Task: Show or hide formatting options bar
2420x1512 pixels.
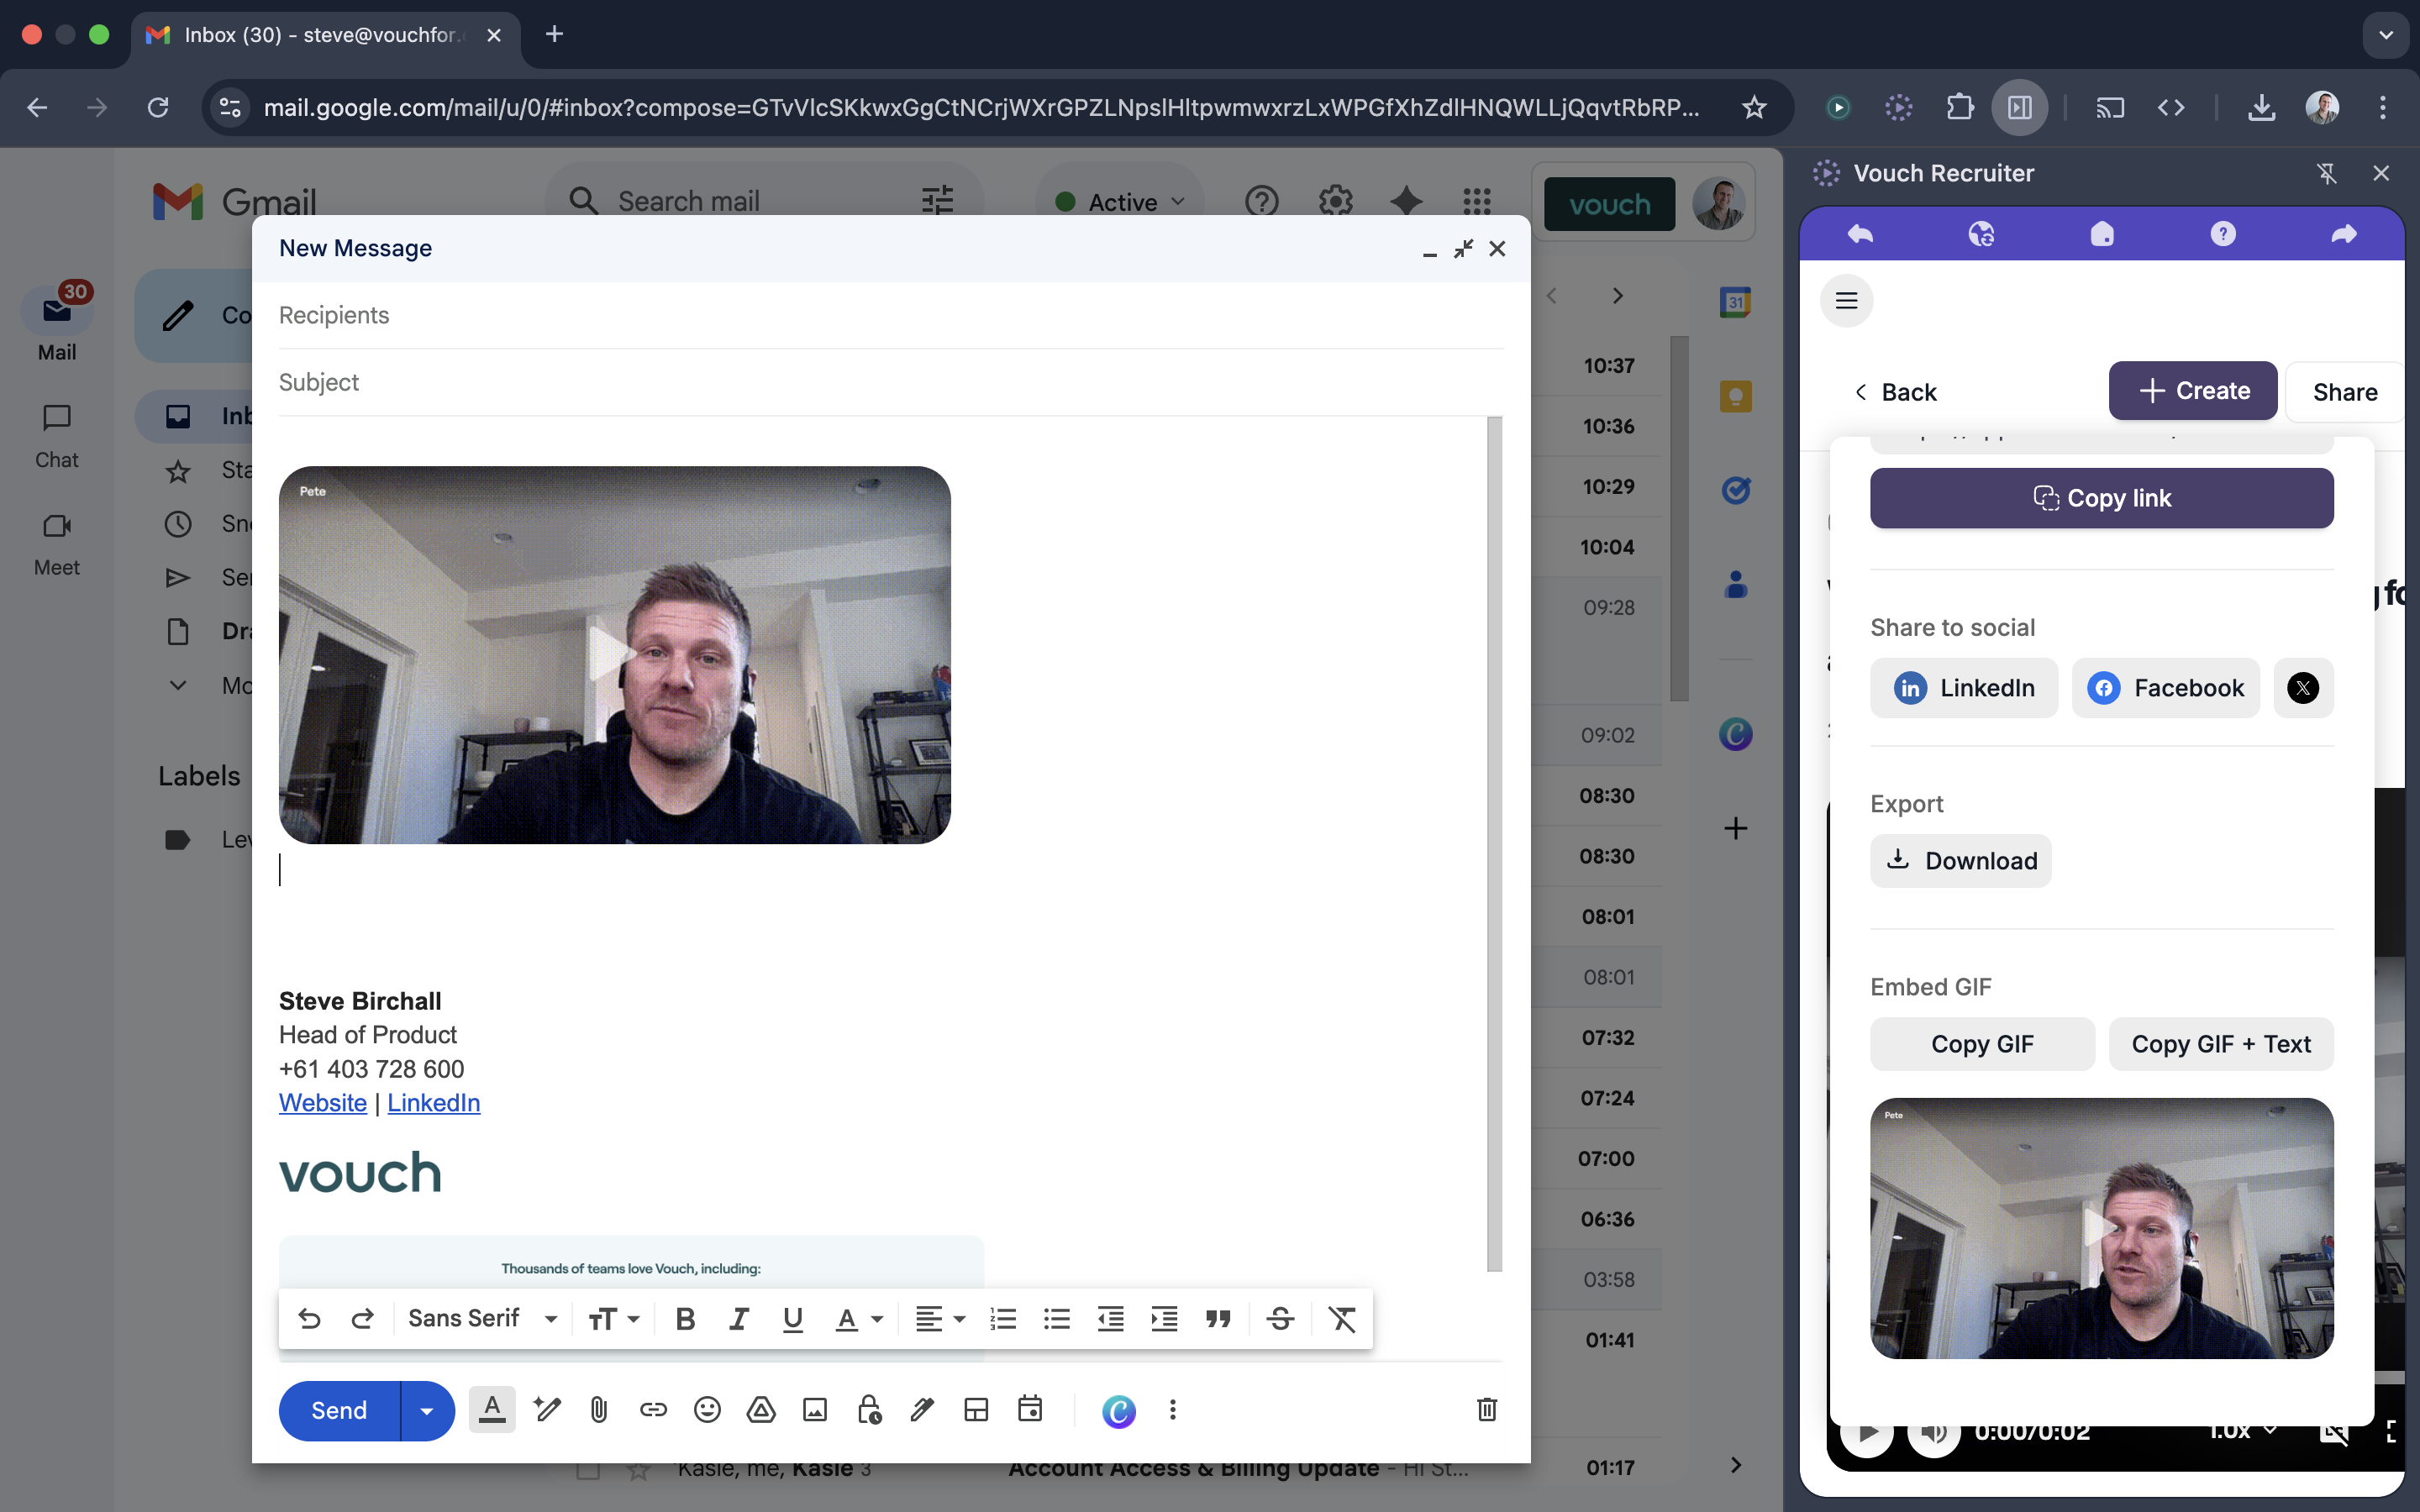Action: (492, 1410)
